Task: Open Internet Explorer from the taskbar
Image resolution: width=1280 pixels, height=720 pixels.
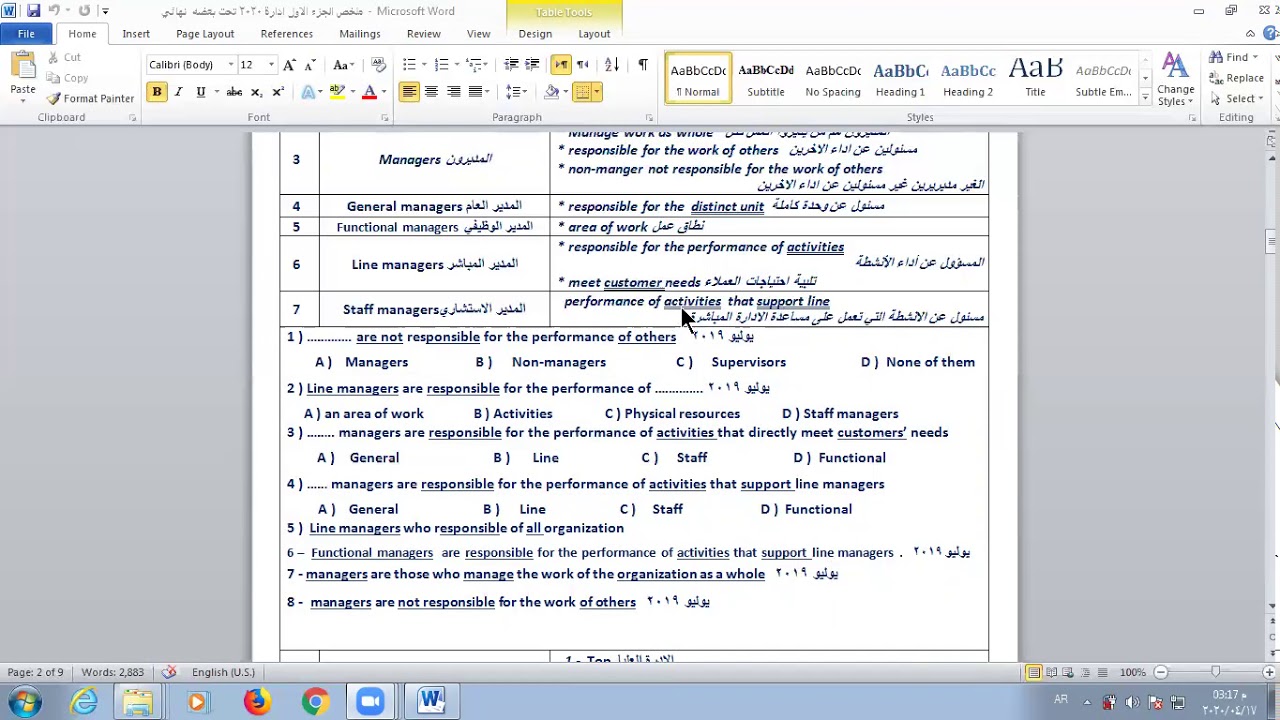Action: click(x=84, y=701)
